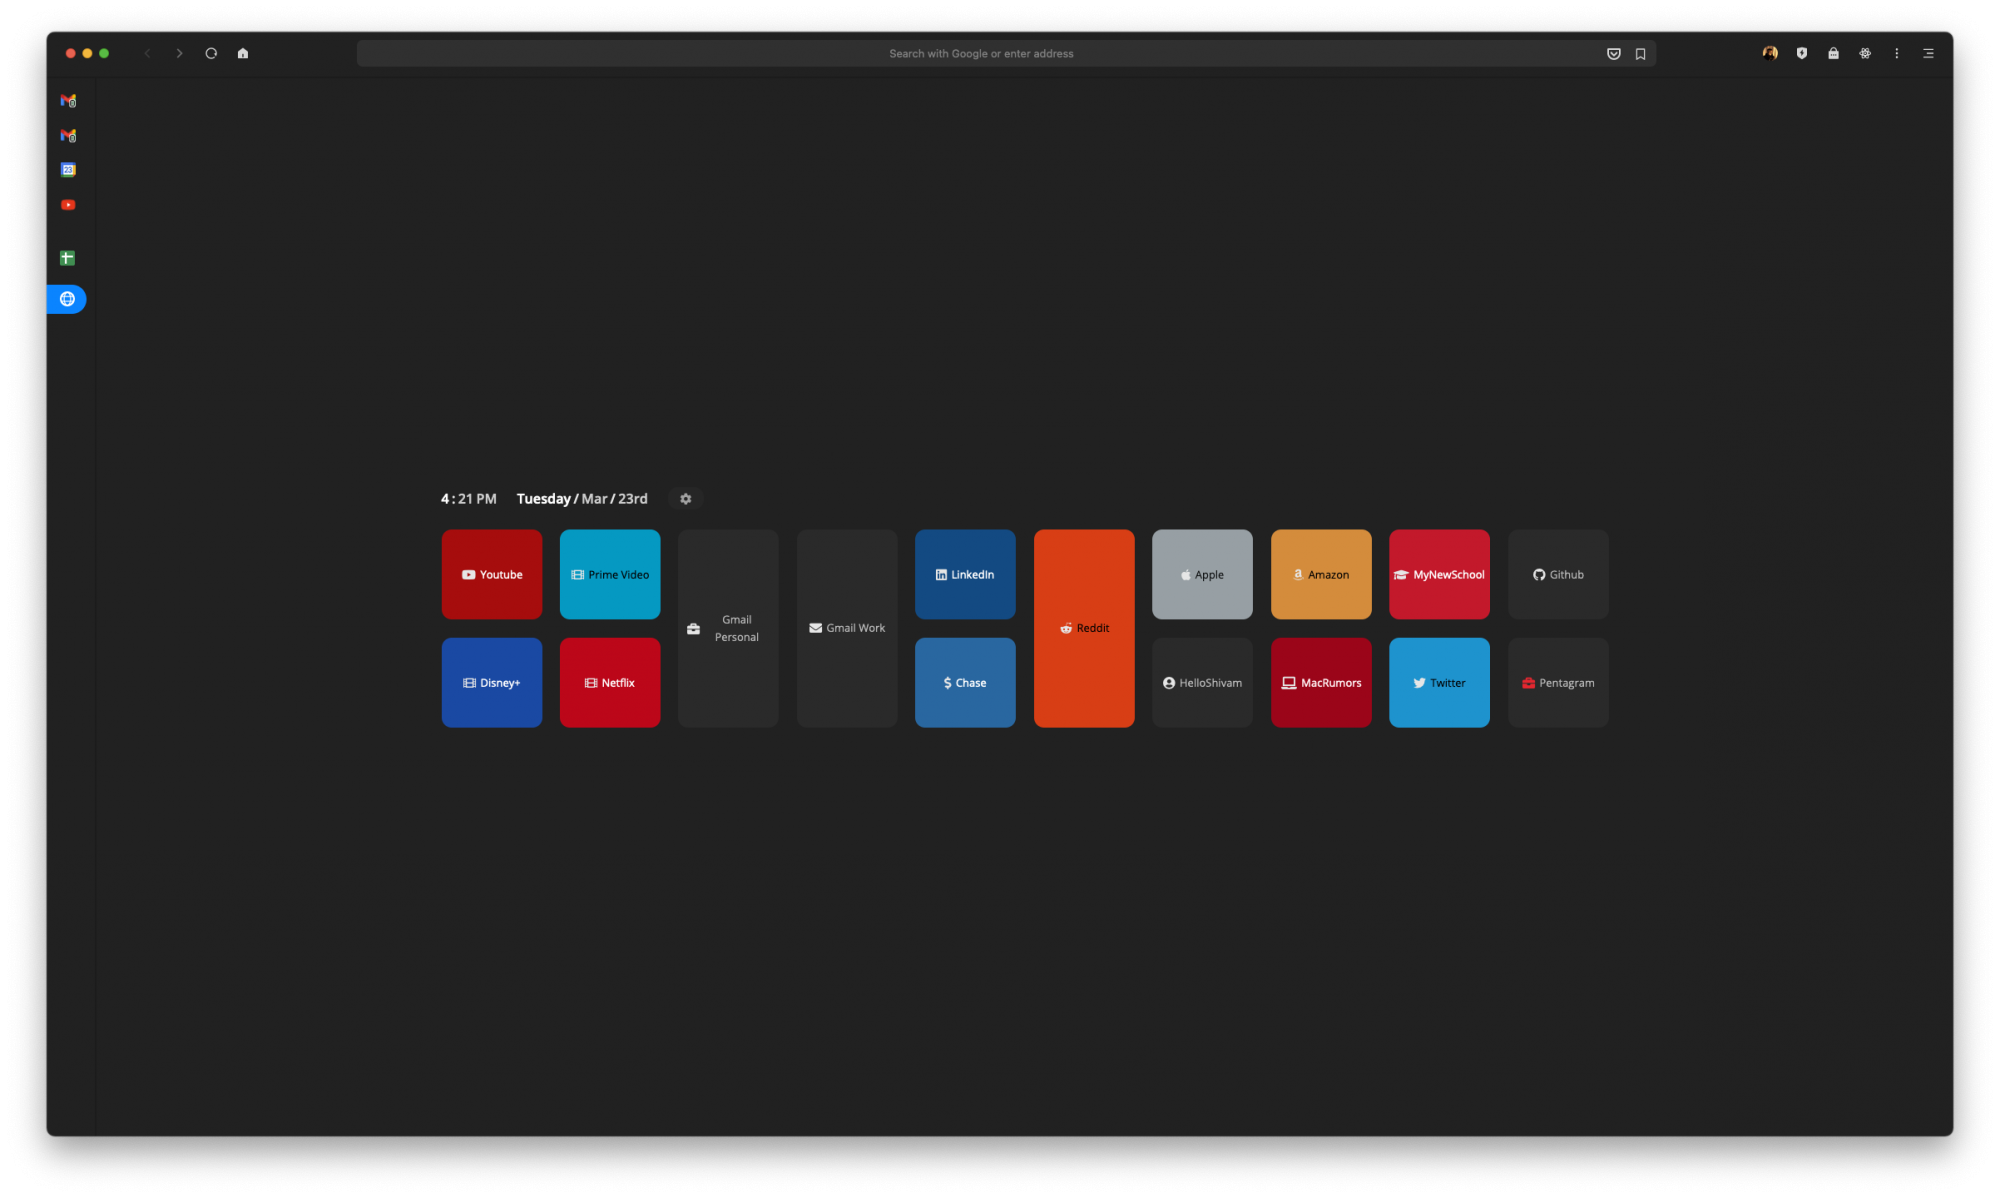Bookmark this page icon in address bar
2000x1198 pixels.
click(1641, 54)
